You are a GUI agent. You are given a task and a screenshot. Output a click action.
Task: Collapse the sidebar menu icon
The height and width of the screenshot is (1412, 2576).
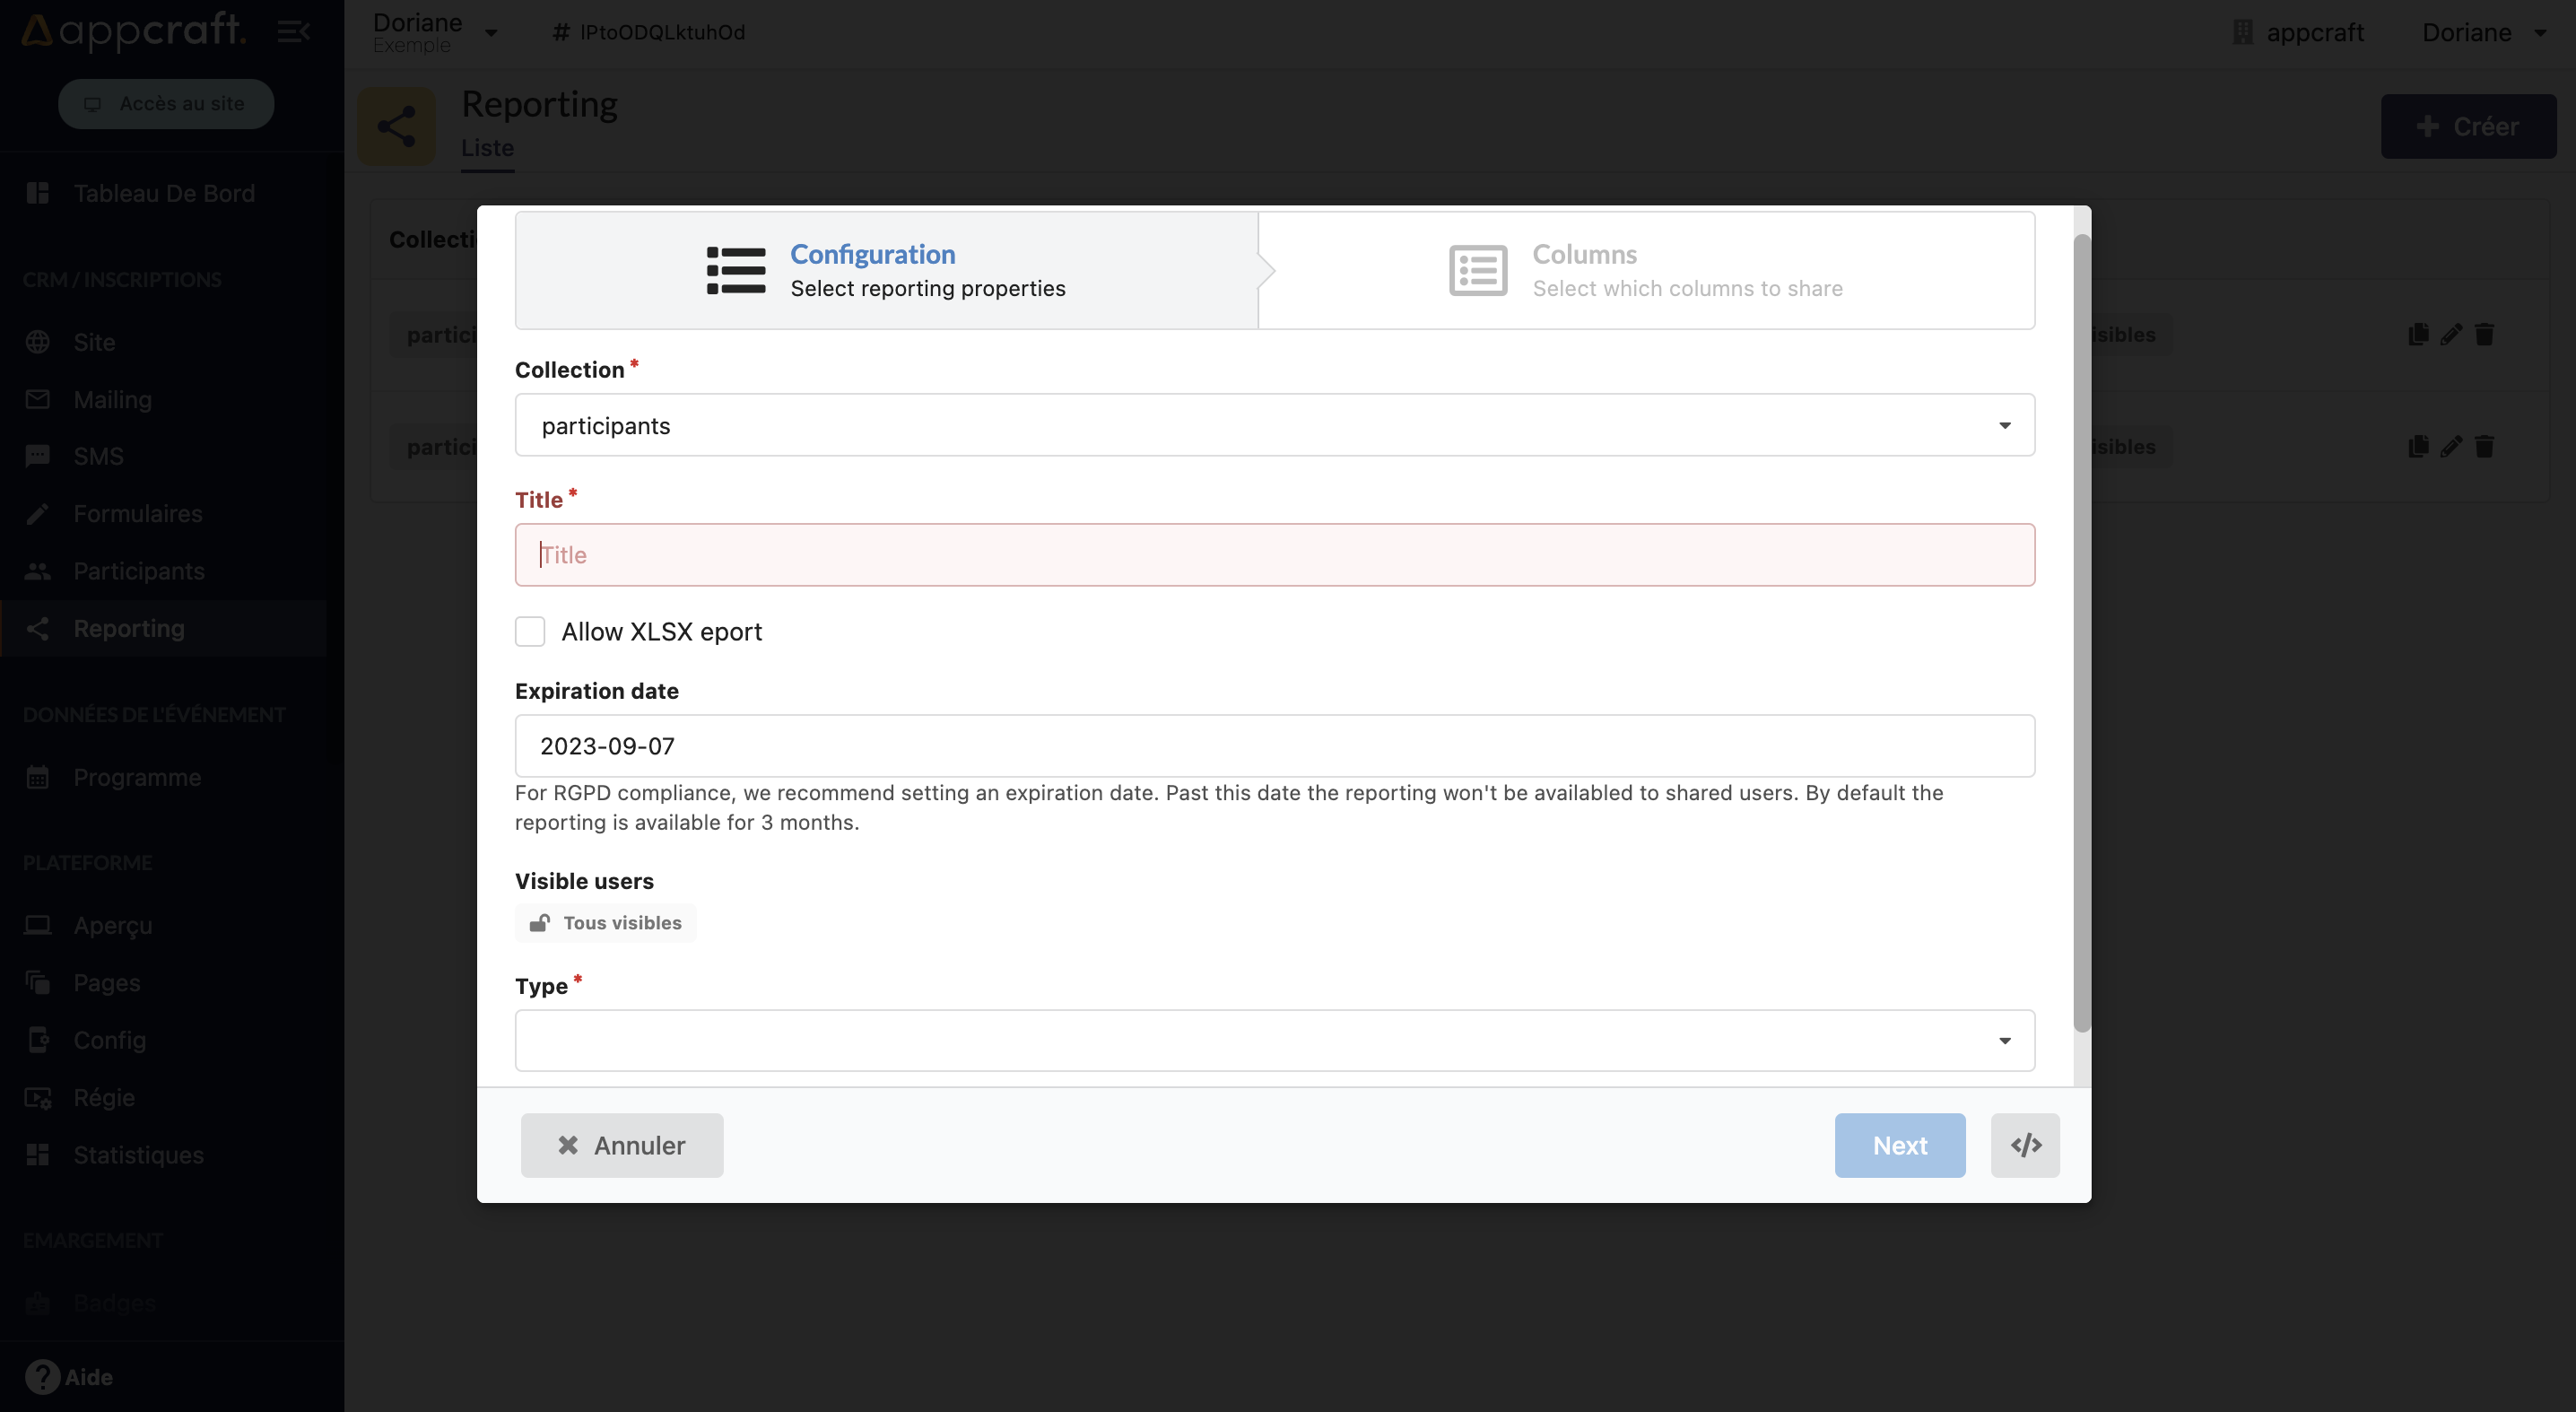[x=293, y=32]
